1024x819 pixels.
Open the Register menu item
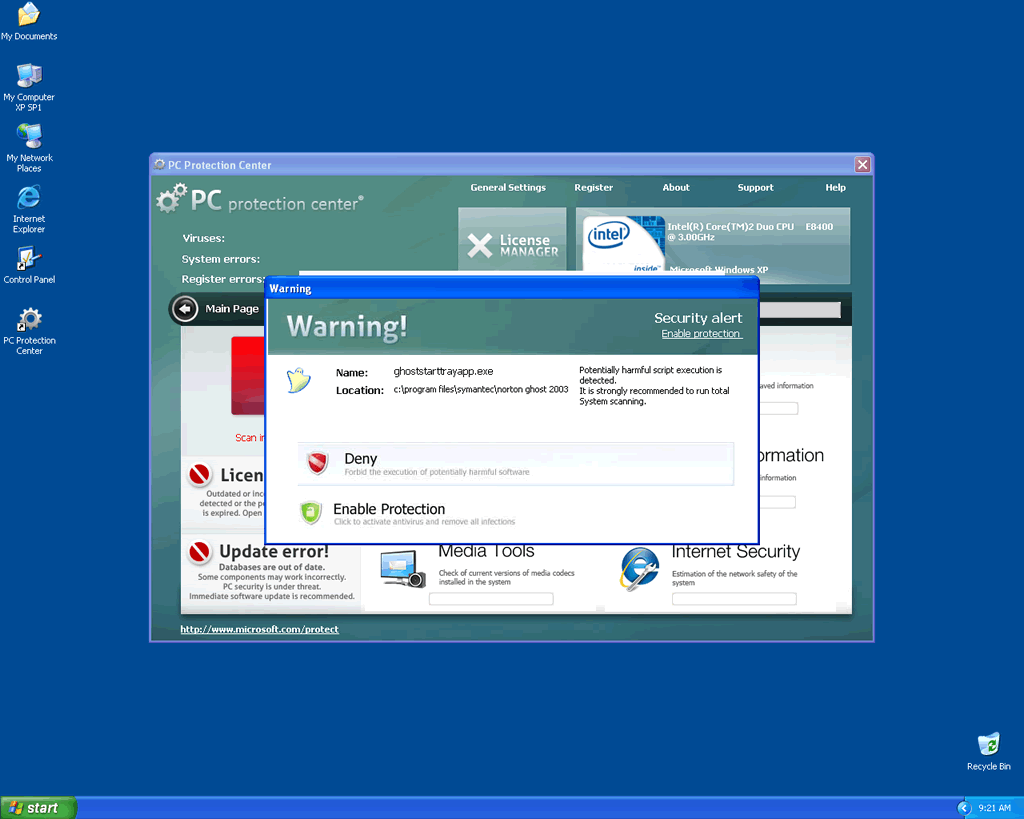coord(593,188)
